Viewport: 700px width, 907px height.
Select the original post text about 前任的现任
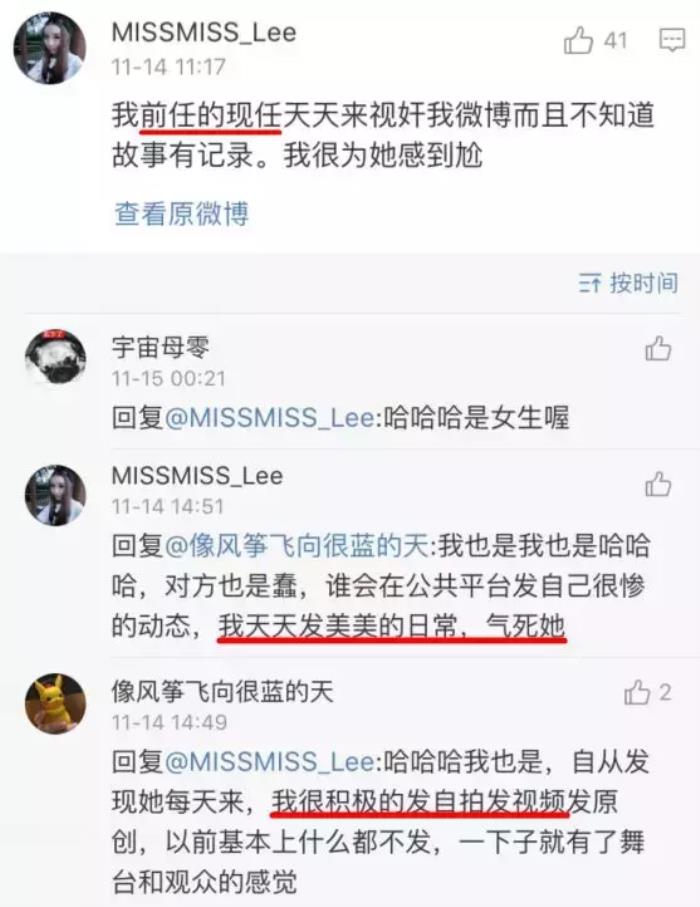coord(383,135)
